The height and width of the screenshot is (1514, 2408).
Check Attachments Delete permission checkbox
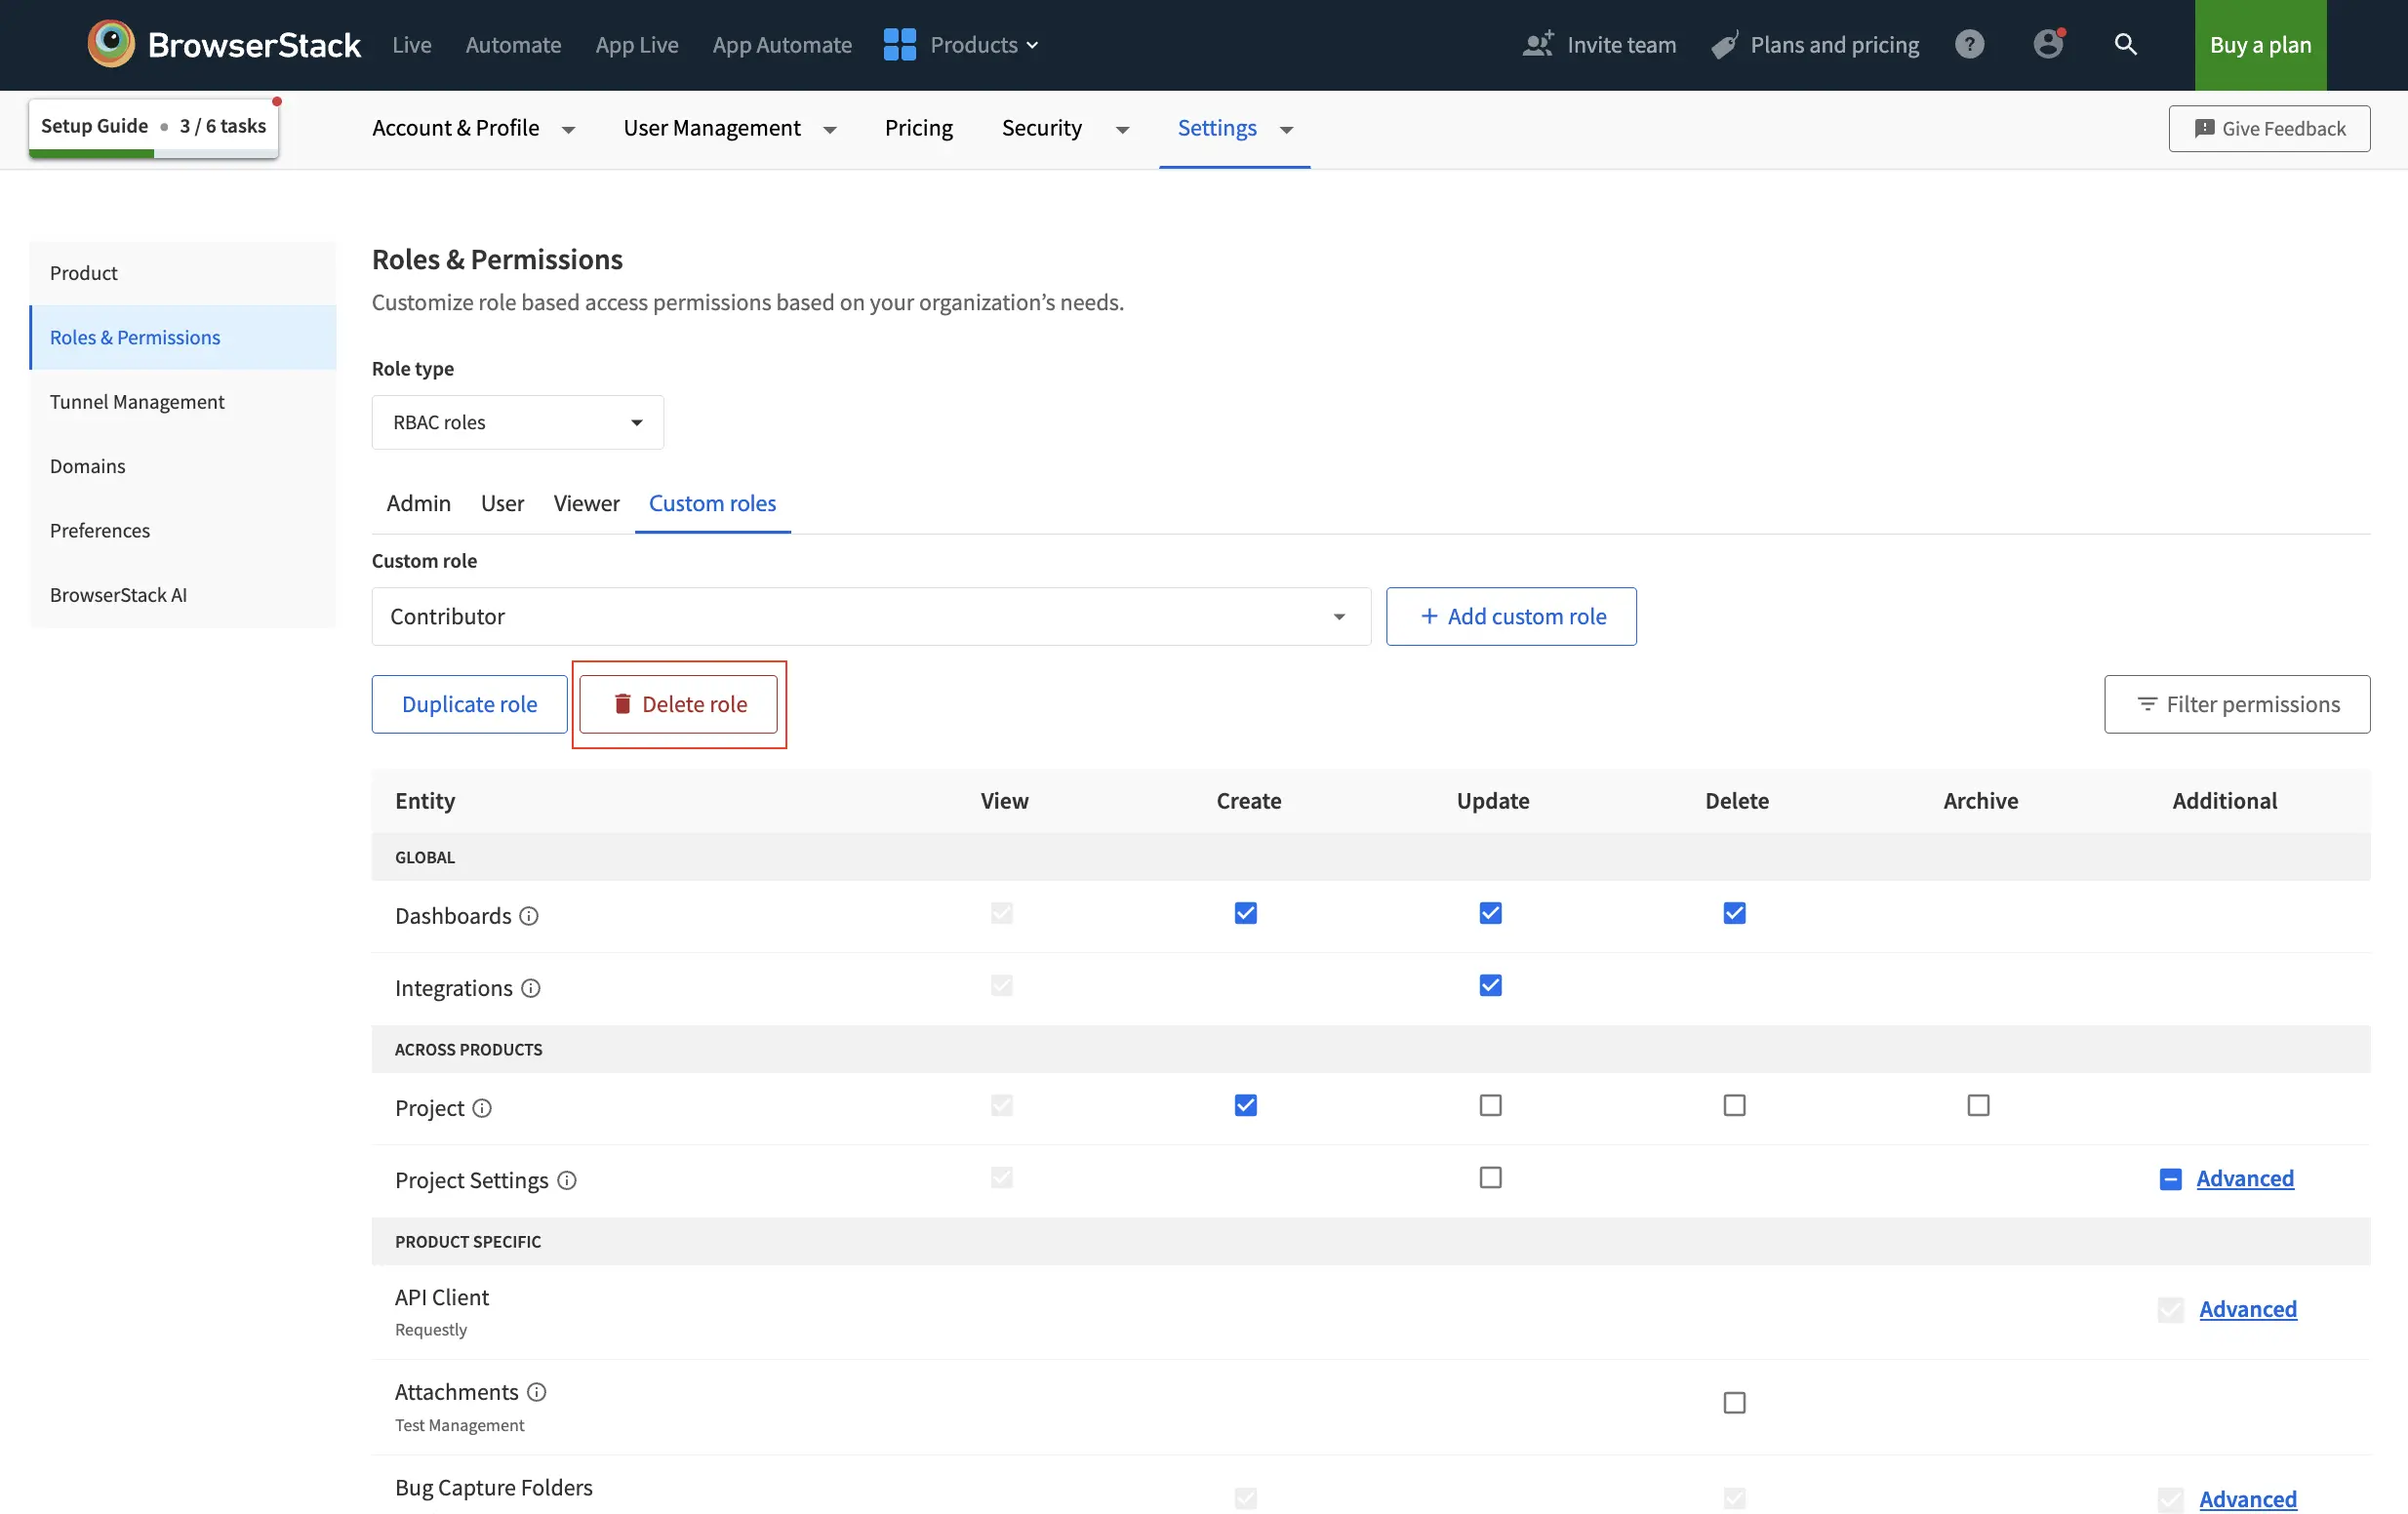coord(1734,1403)
